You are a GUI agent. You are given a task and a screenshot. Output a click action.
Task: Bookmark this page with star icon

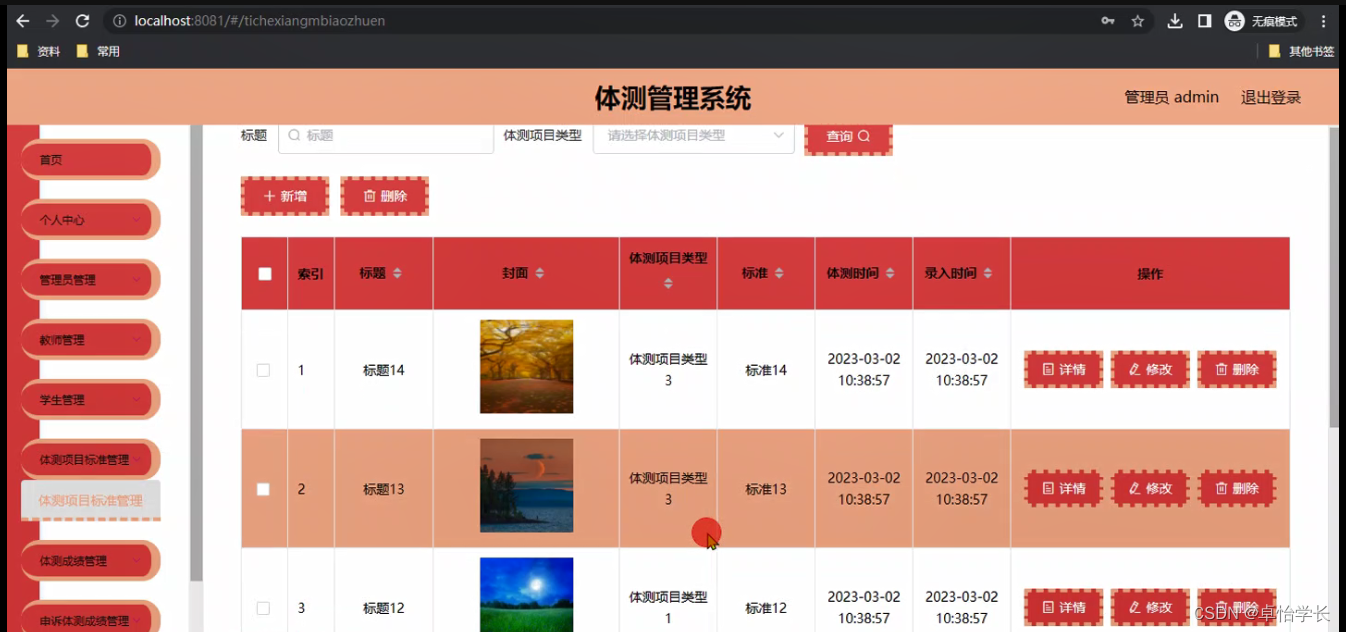point(1137,21)
